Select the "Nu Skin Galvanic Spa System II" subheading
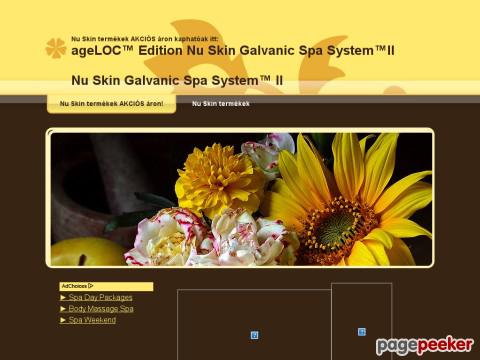This screenshot has height=360, width=480. click(177, 80)
